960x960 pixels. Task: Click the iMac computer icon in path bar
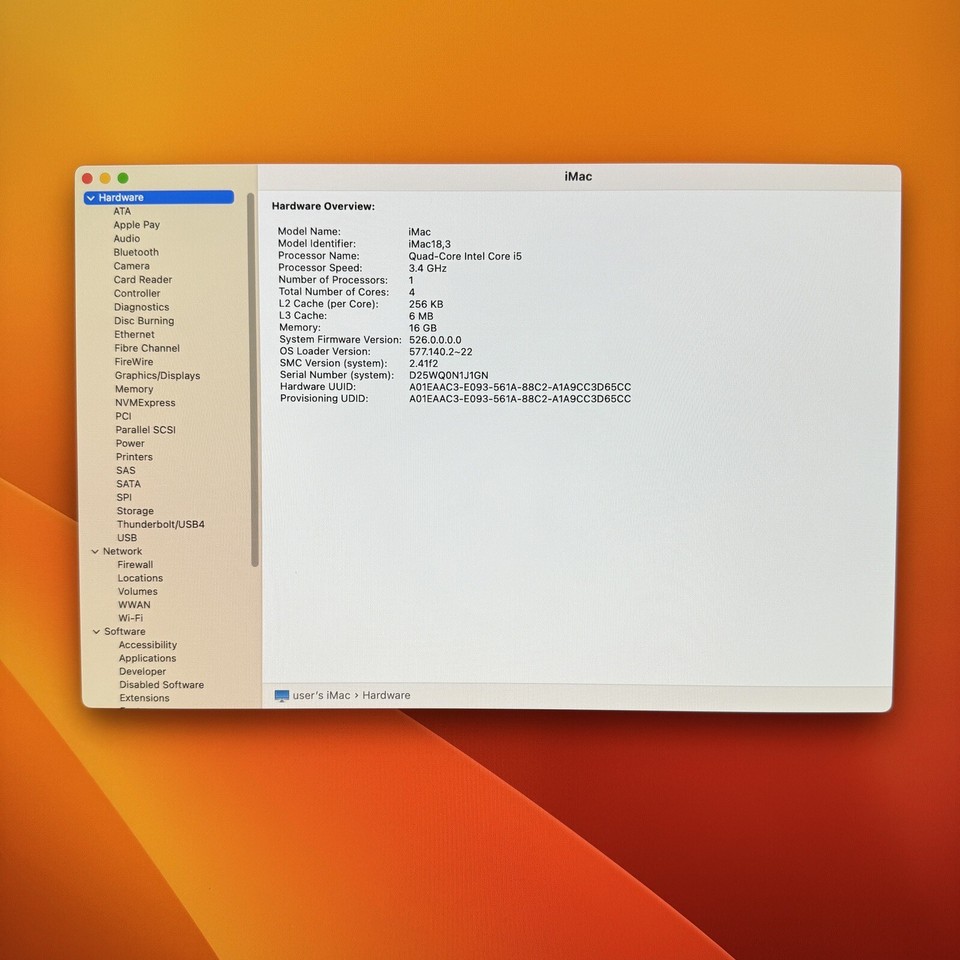[282, 696]
